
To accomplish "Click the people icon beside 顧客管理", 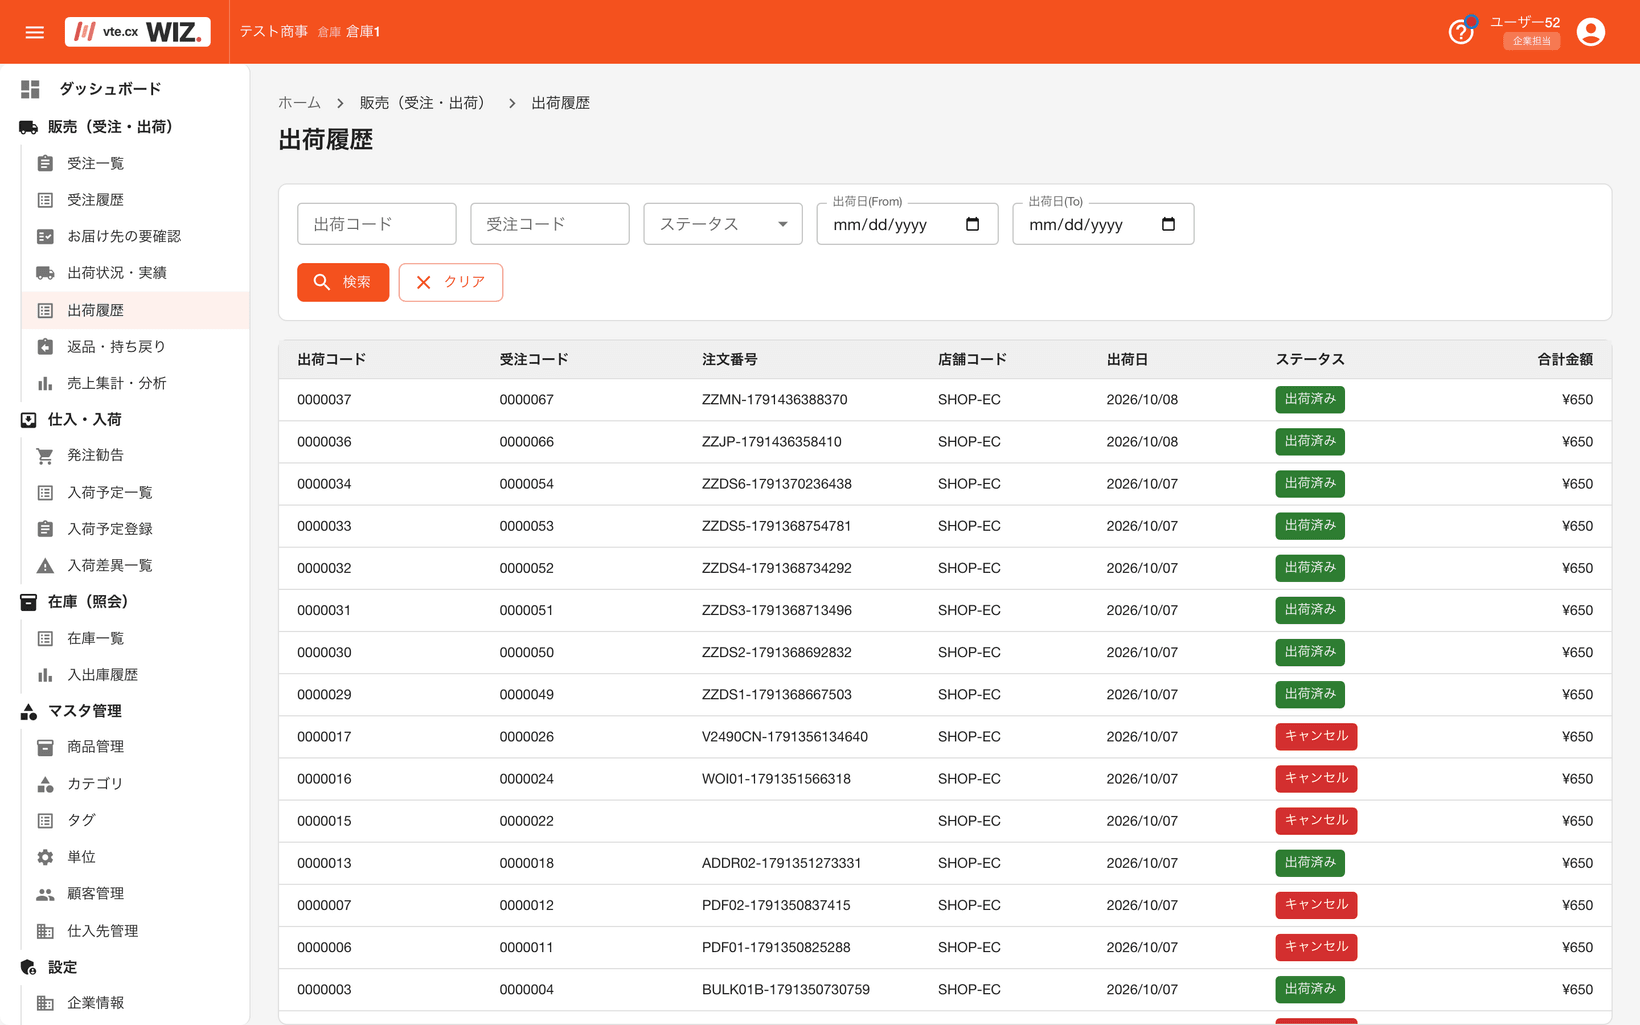I will 45,894.
